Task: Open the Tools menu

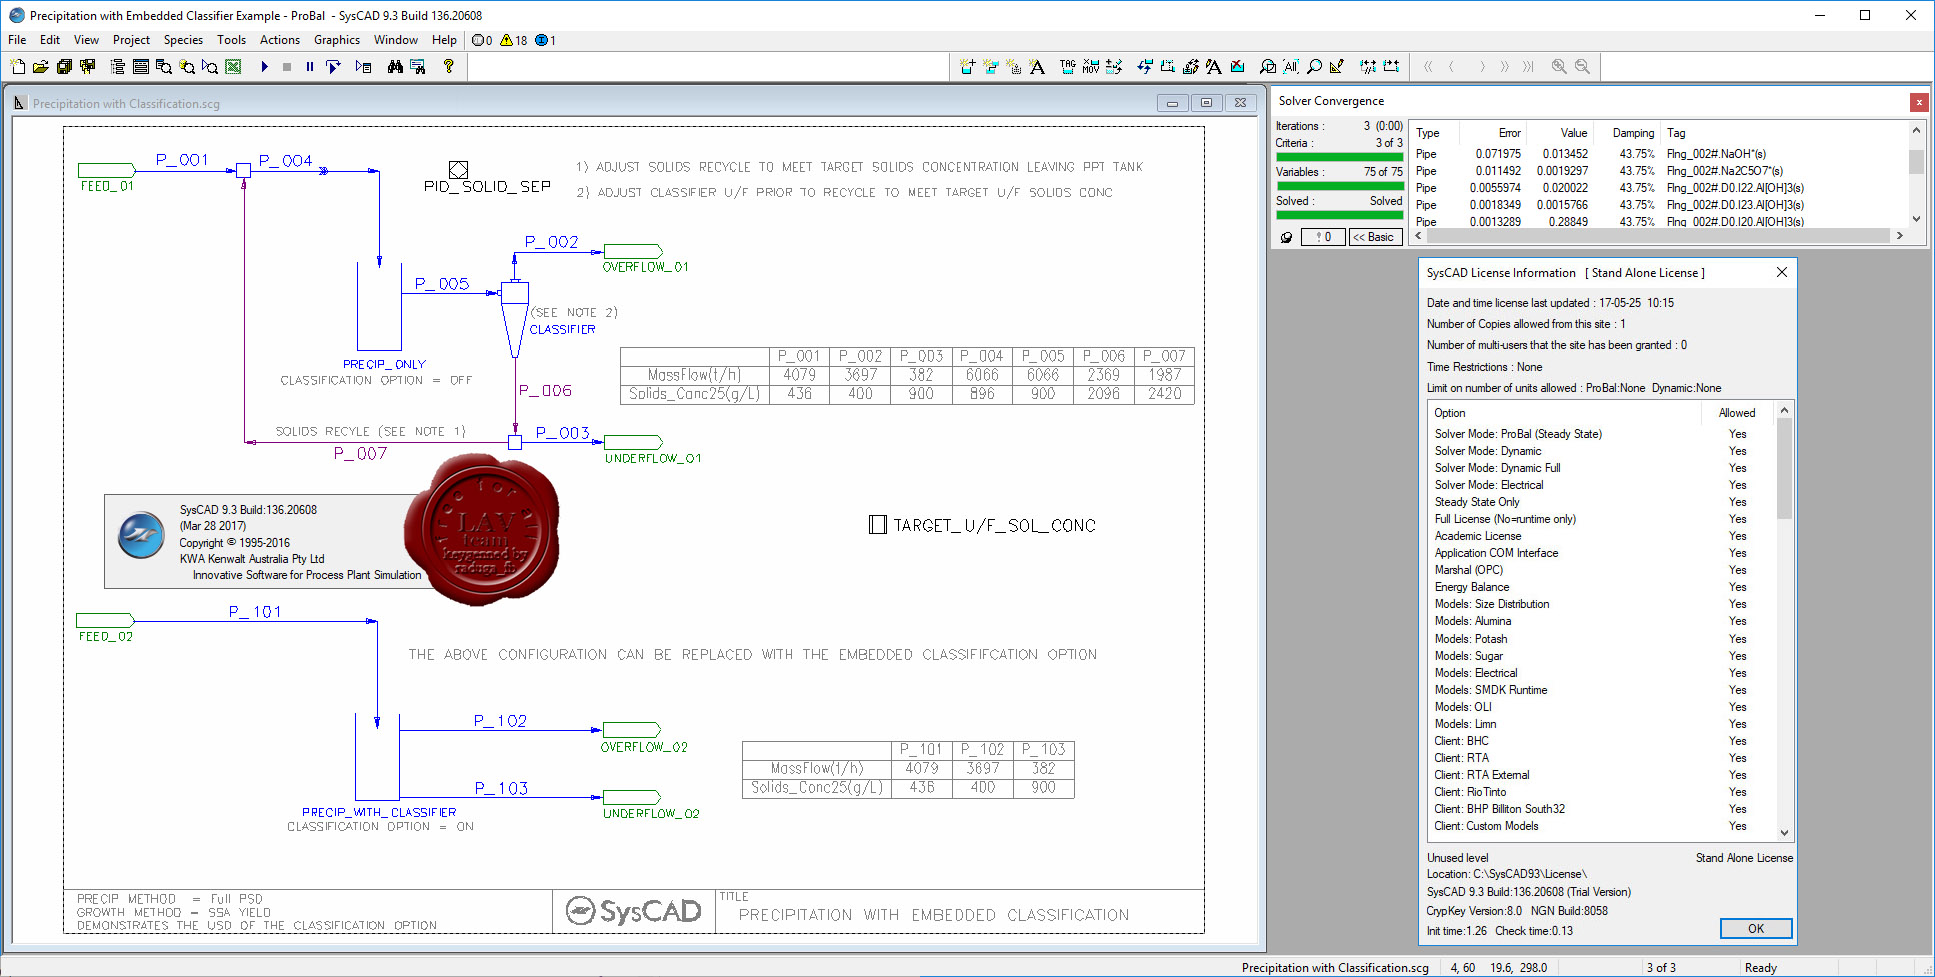Action: (231, 40)
